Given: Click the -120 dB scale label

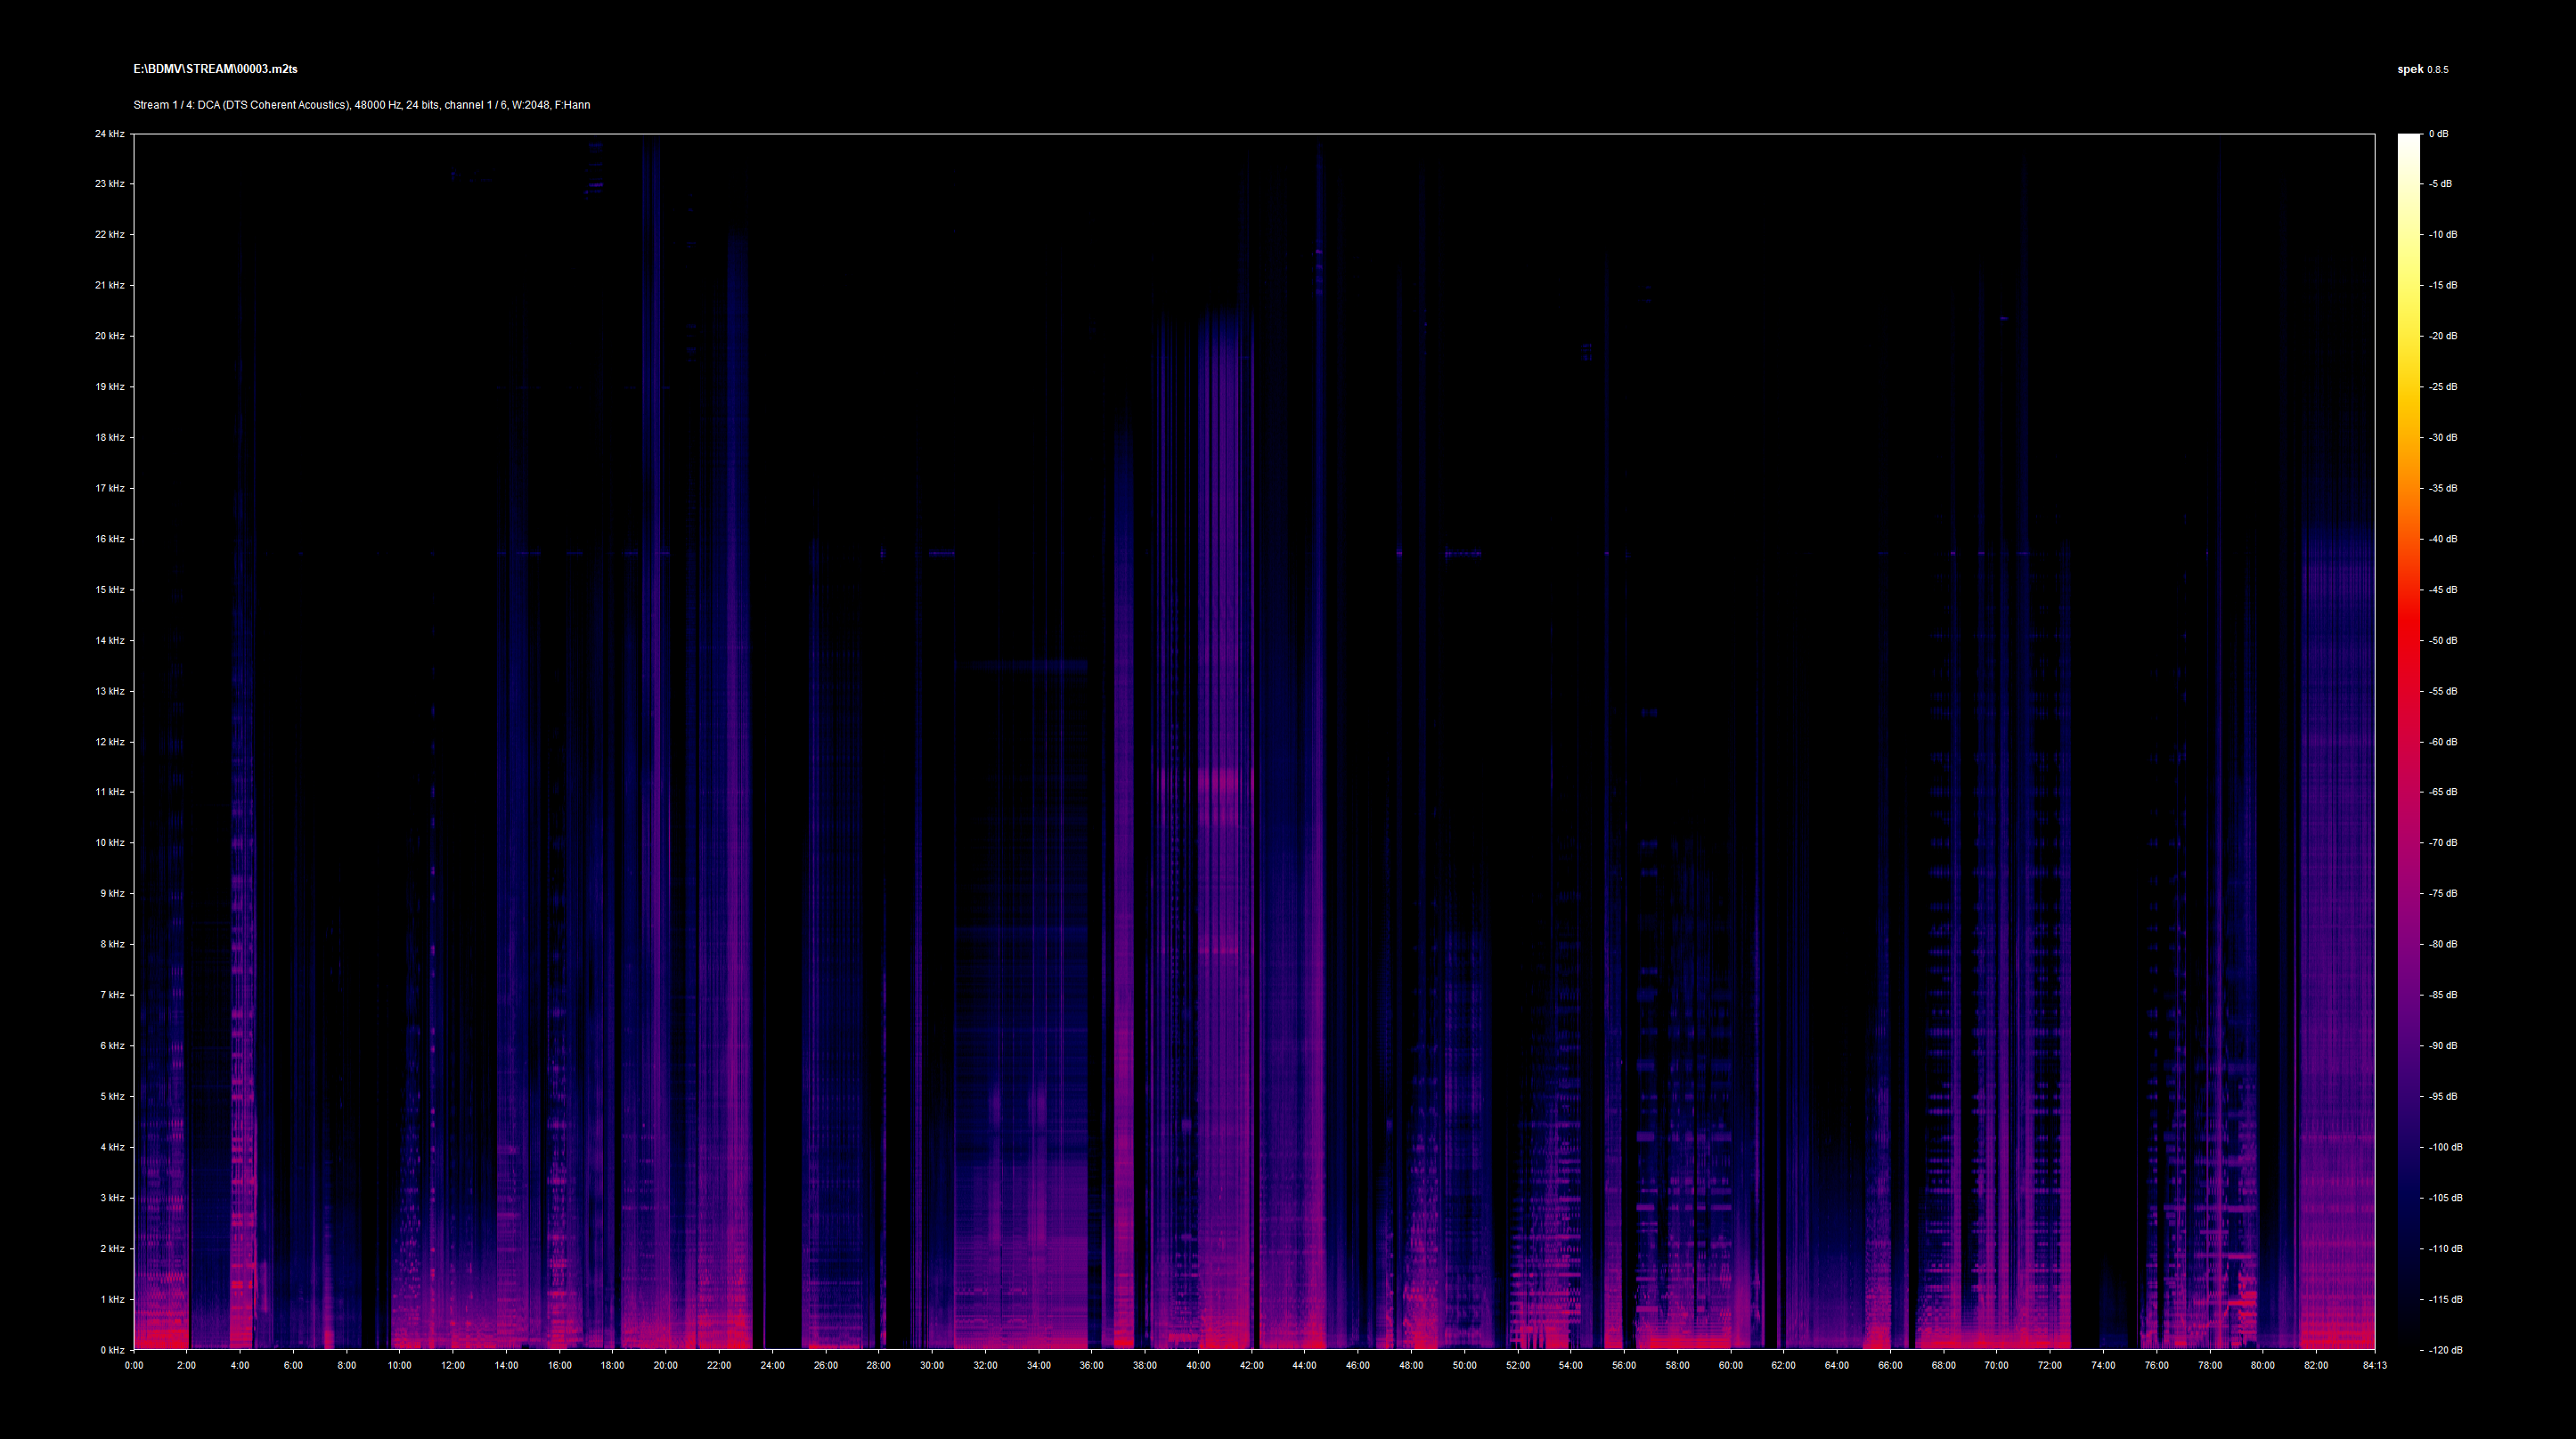Looking at the screenshot, I should [2444, 1350].
